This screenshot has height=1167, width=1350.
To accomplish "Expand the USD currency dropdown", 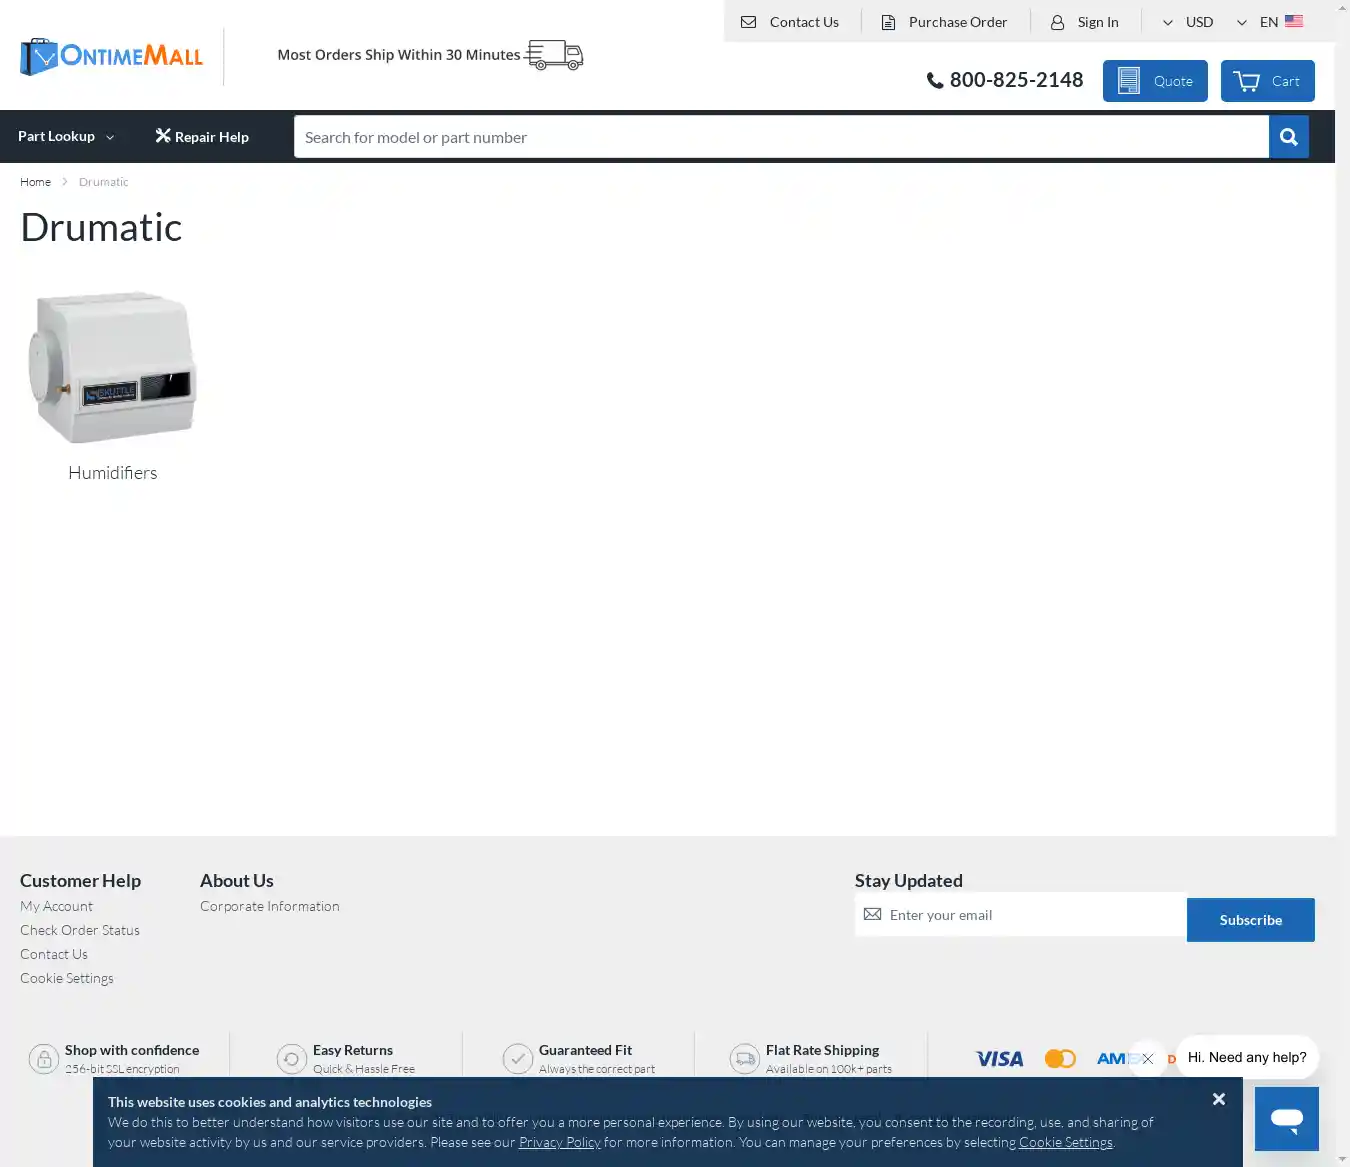I will tap(1187, 22).
